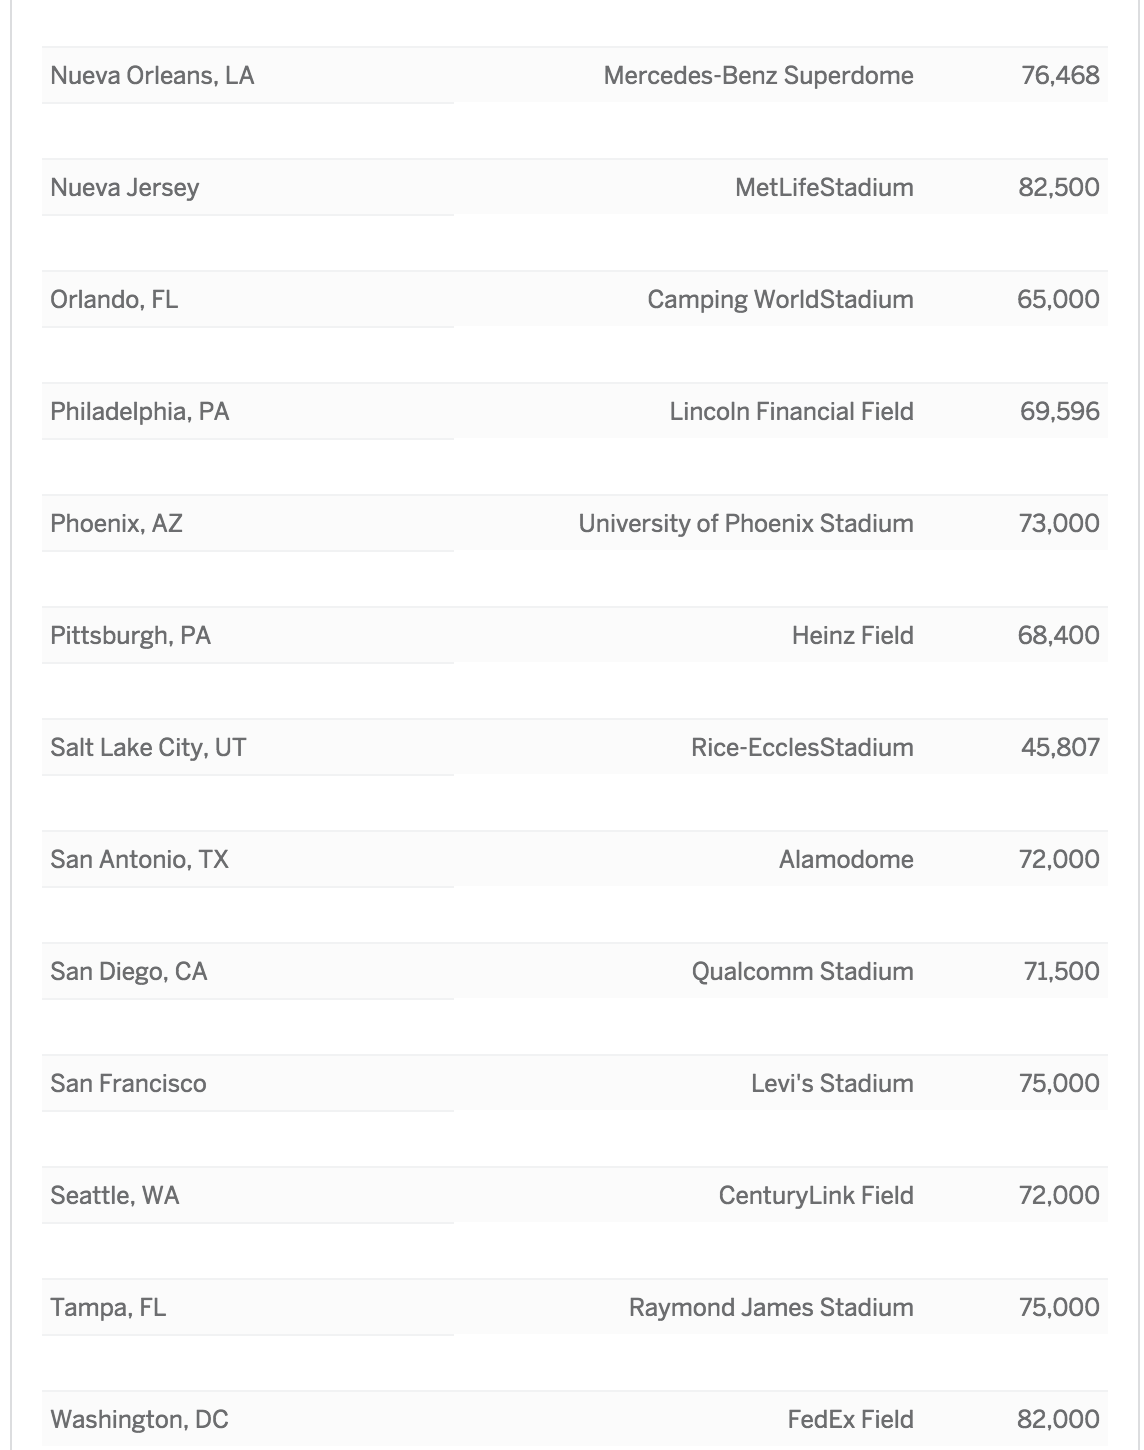Click the Heinz Field stadium cell
Image resolution: width=1144 pixels, height=1450 pixels.
852,636
